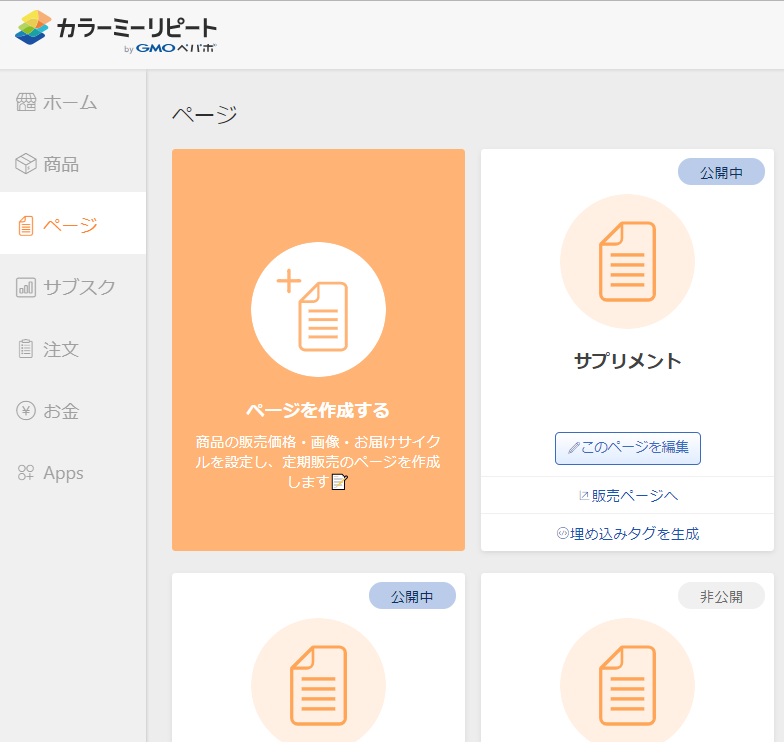The width and height of the screenshot is (784, 742).
Task: Open the 商品 menu item
Action: 73,164
